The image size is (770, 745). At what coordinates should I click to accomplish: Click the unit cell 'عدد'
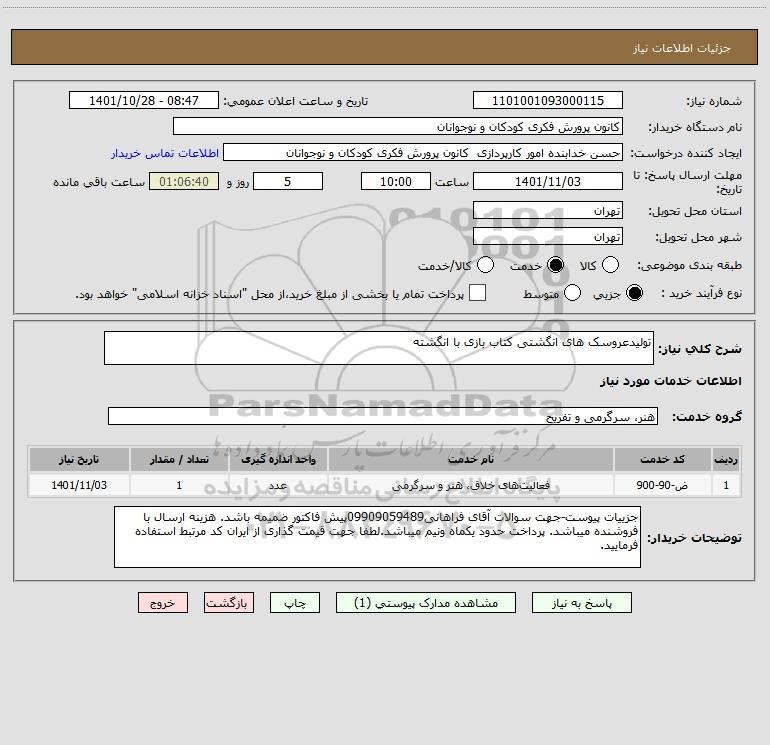pos(278,485)
